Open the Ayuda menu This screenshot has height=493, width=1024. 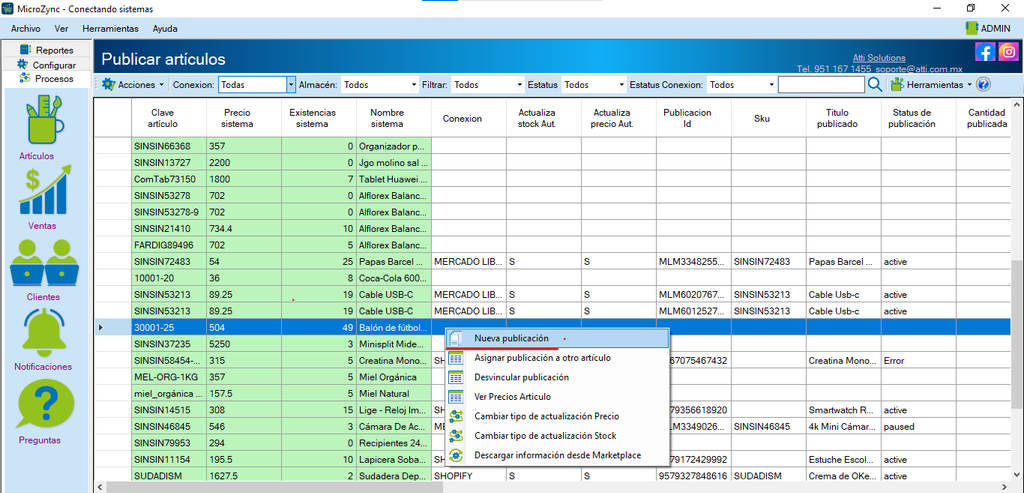(165, 29)
